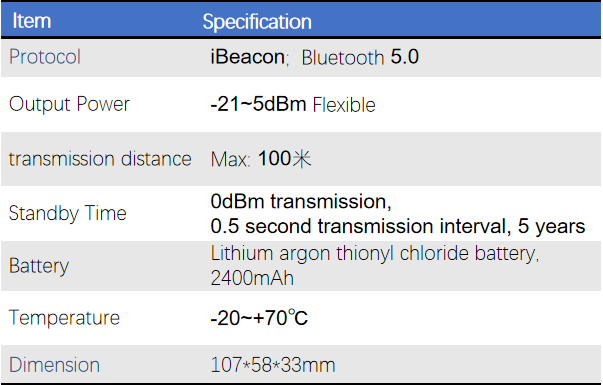Click the iBeacon protocol text
Screen dimensions: 603x385
[x=247, y=57]
